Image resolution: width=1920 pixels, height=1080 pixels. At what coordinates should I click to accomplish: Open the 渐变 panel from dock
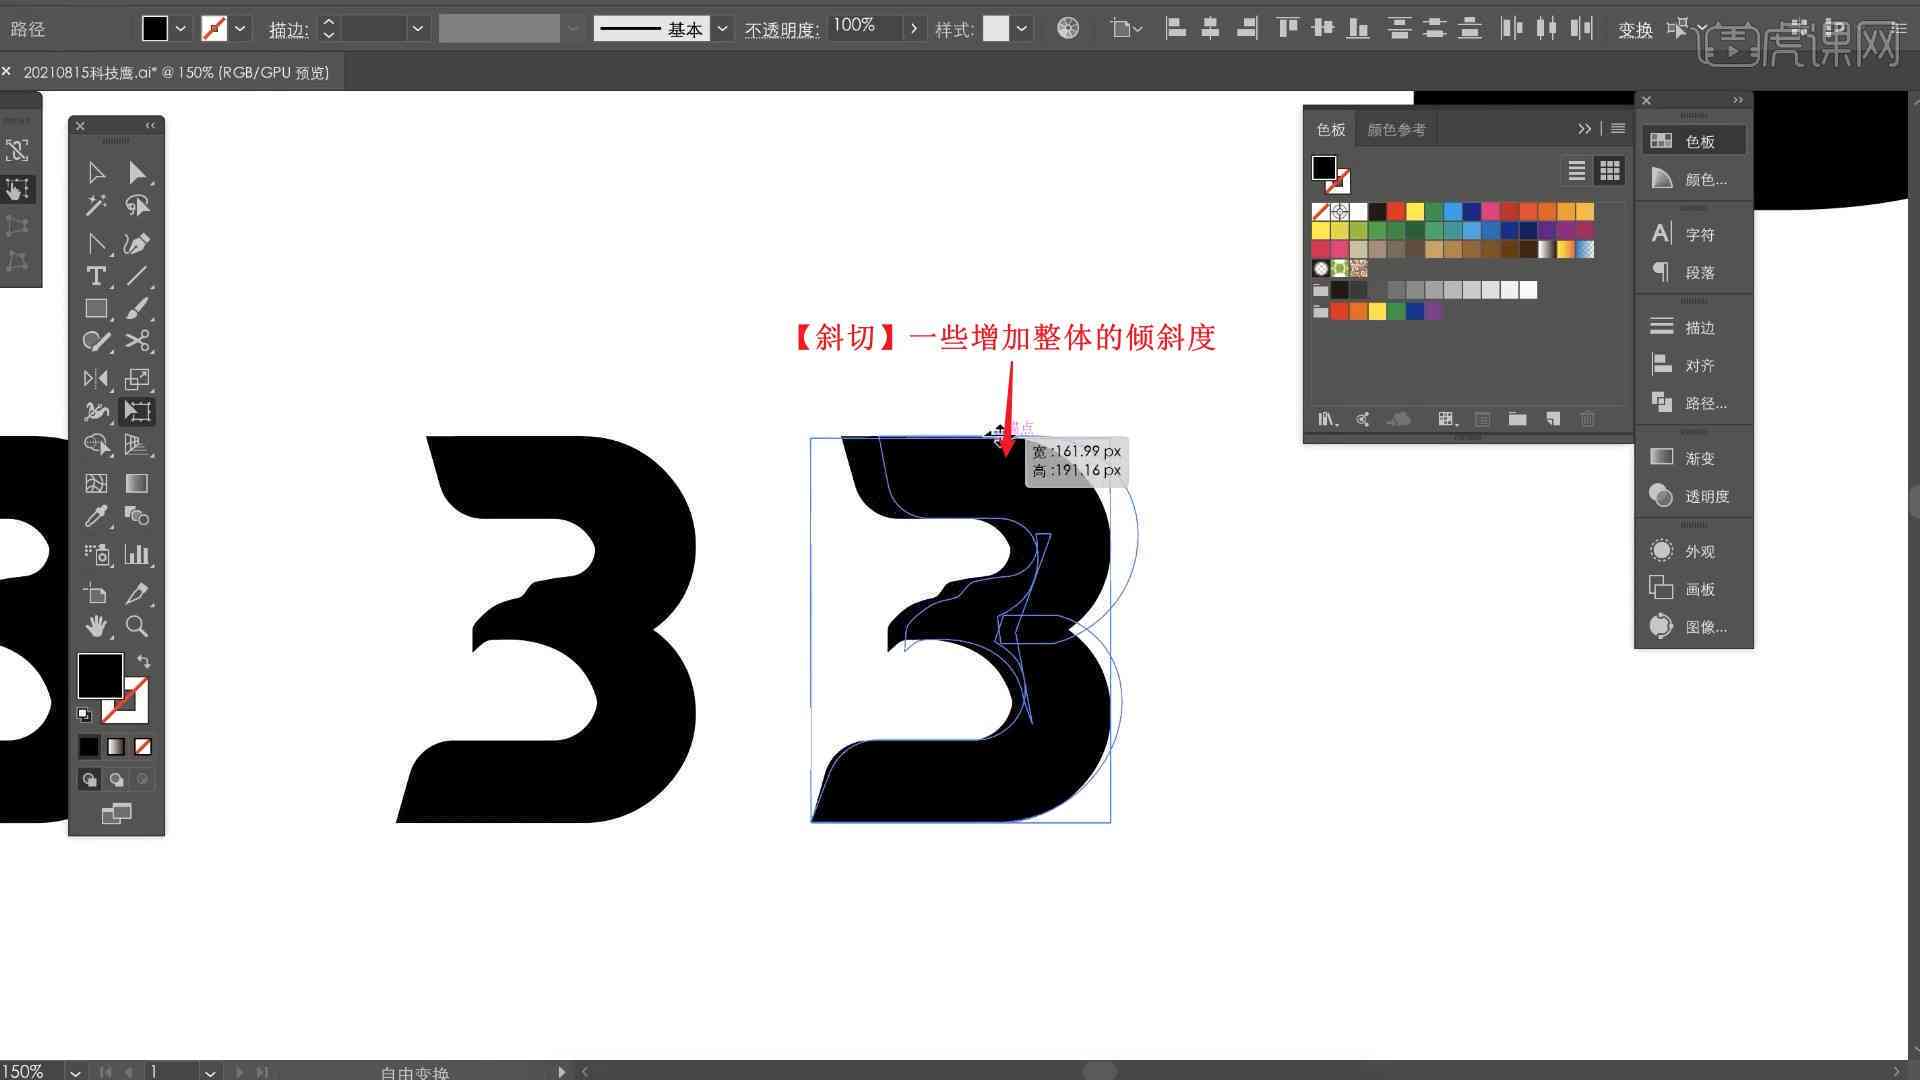click(1695, 458)
